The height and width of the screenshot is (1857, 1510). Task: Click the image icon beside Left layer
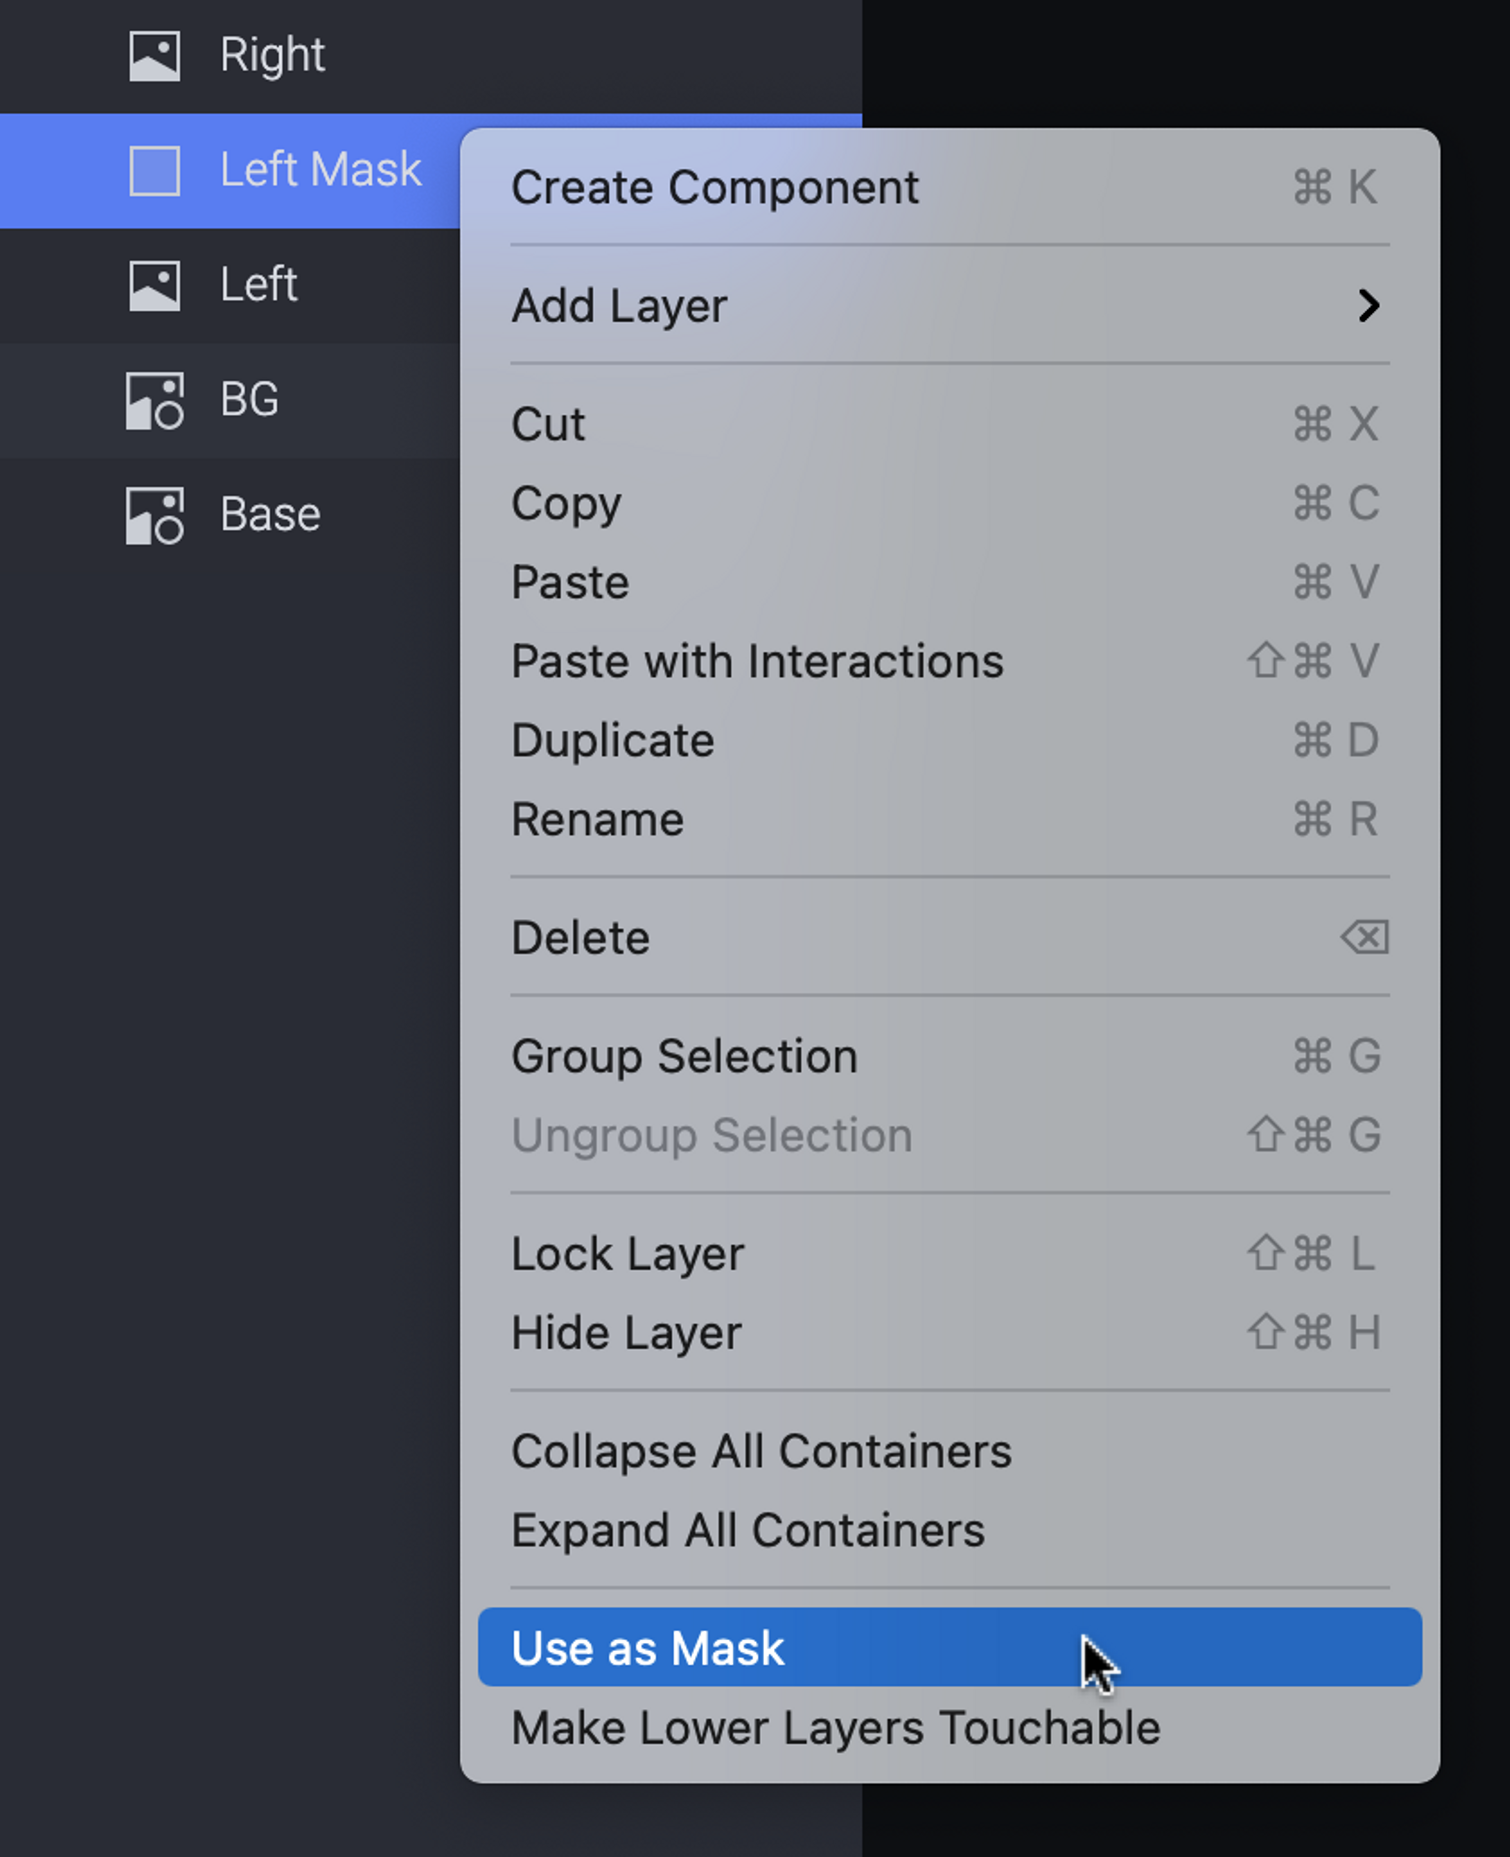click(155, 285)
